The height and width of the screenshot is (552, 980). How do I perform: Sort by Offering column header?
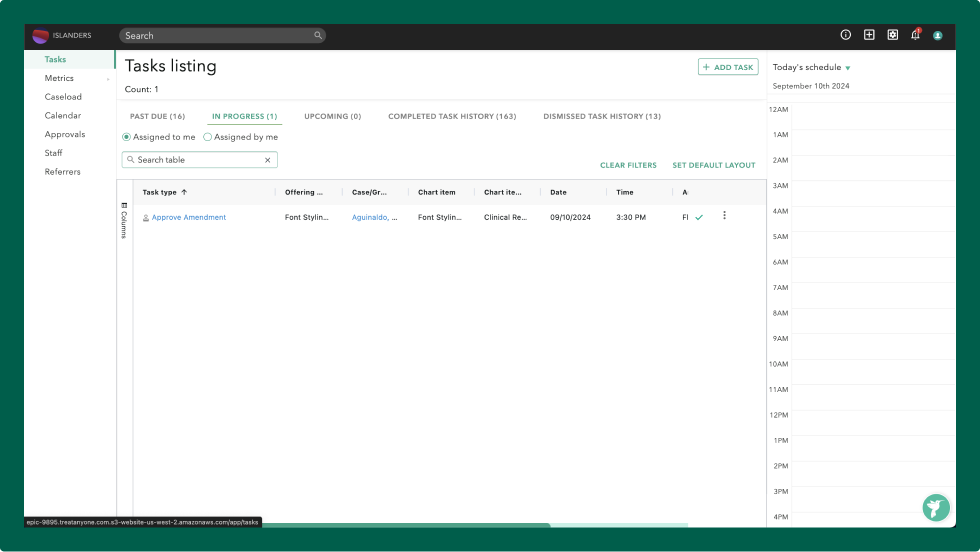pos(304,193)
